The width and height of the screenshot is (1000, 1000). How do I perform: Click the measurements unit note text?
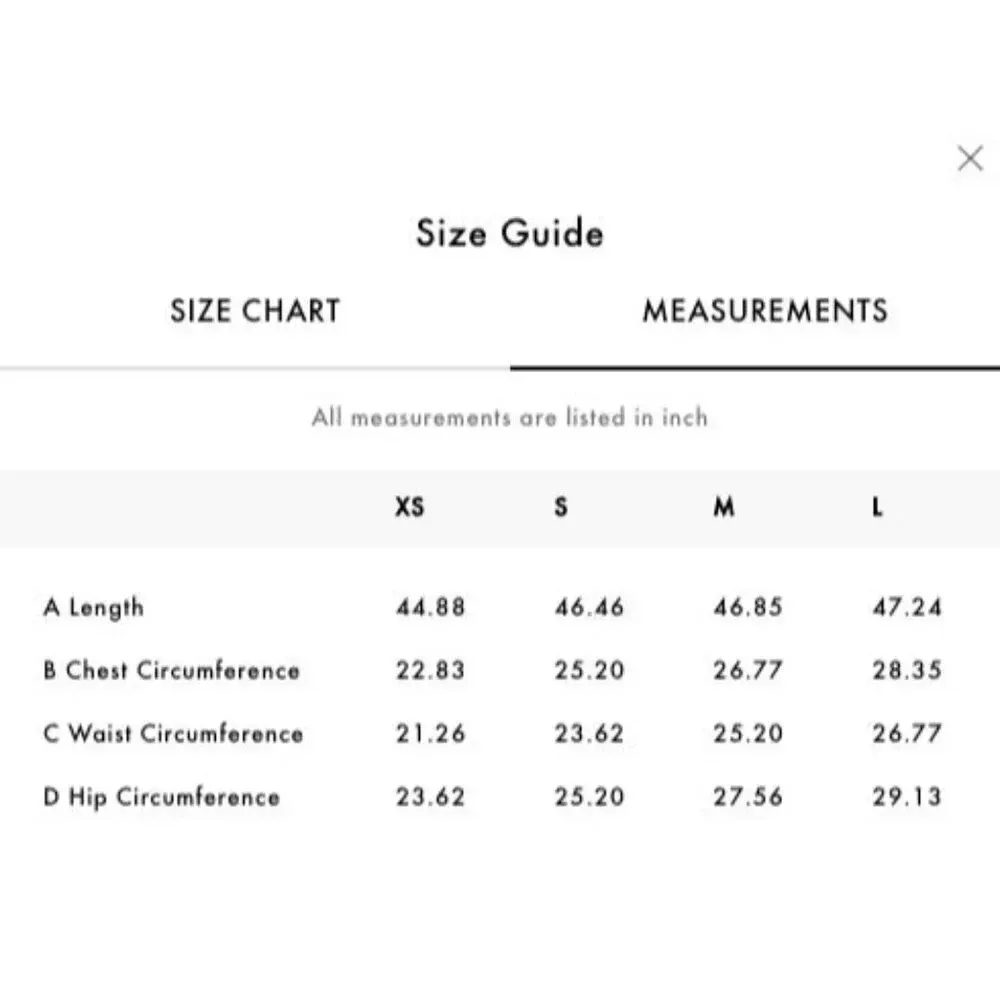509,417
